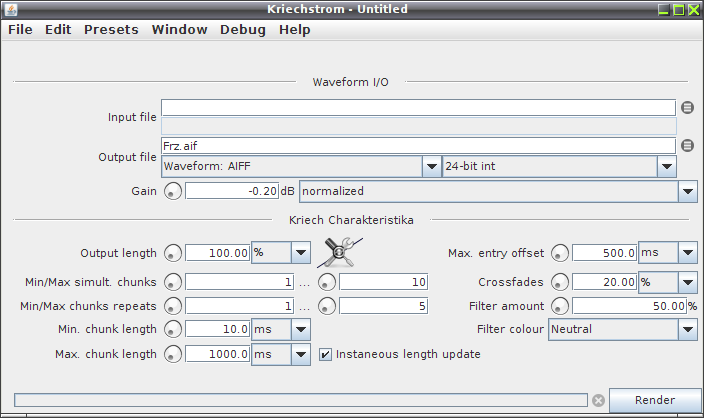Viewport: 704px width, 418px height.
Task: Click the wrench and screwdriver tools icon
Action: coord(340,252)
